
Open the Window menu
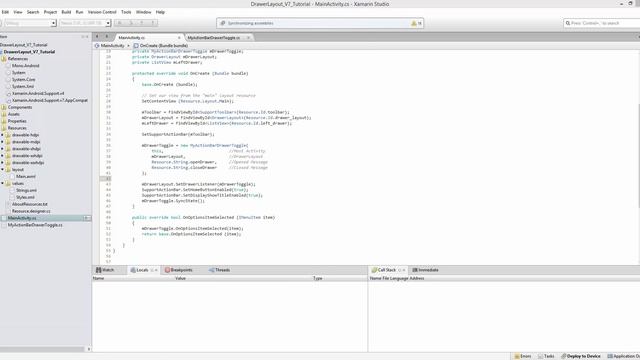[143, 12]
